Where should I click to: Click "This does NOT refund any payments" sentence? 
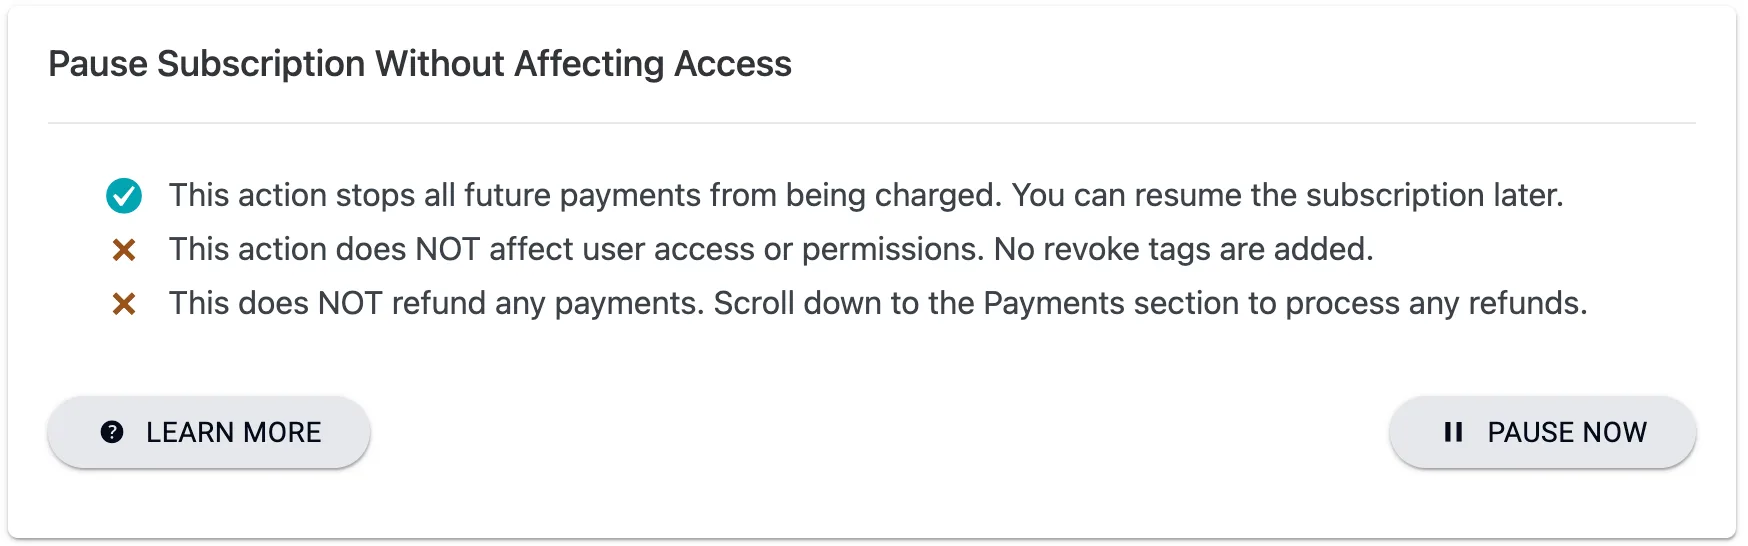437,303
